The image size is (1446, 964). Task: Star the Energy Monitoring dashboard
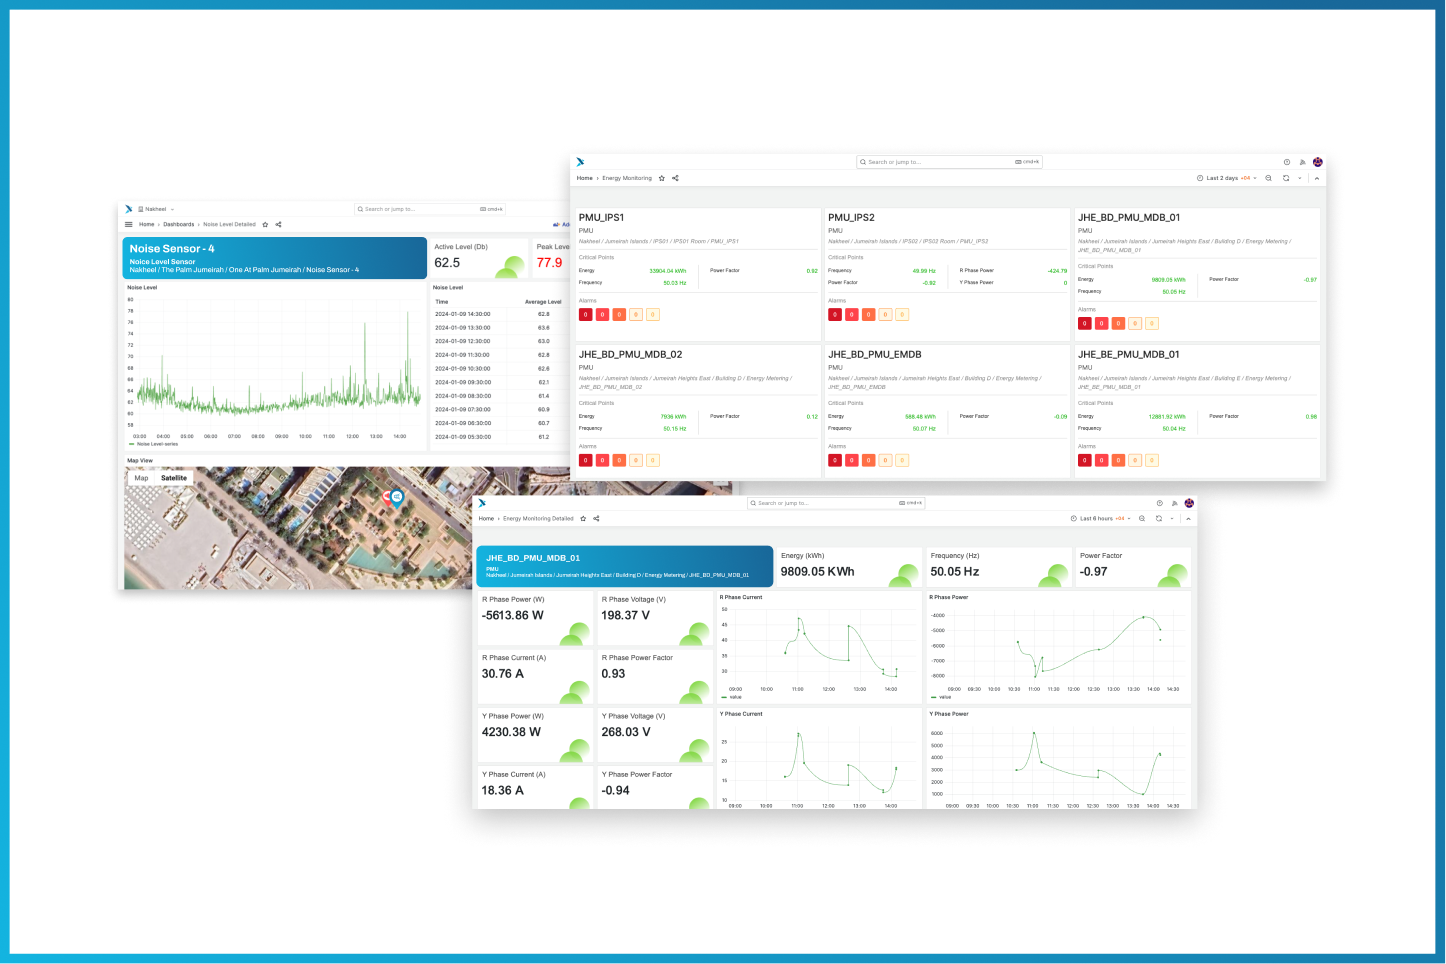(x=662, y=178)
